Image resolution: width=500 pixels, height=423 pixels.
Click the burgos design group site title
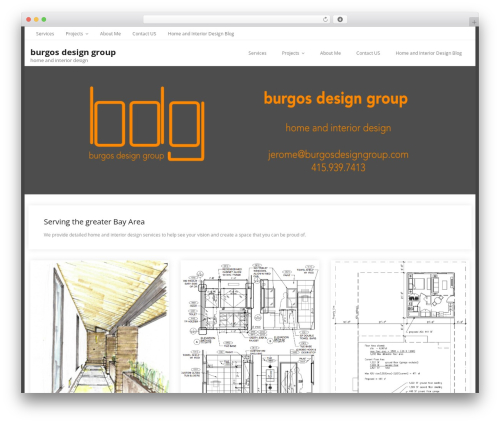click(73, 52)
